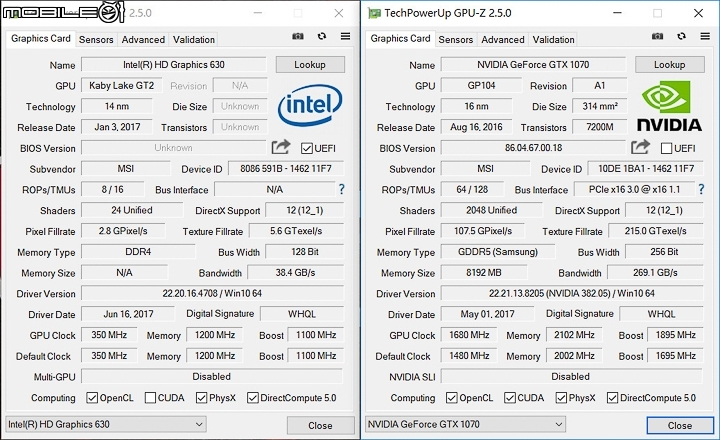Click the Die Size value 314 mm²
The height and width of the screenshot is (440, 720).
click(599, 106)
